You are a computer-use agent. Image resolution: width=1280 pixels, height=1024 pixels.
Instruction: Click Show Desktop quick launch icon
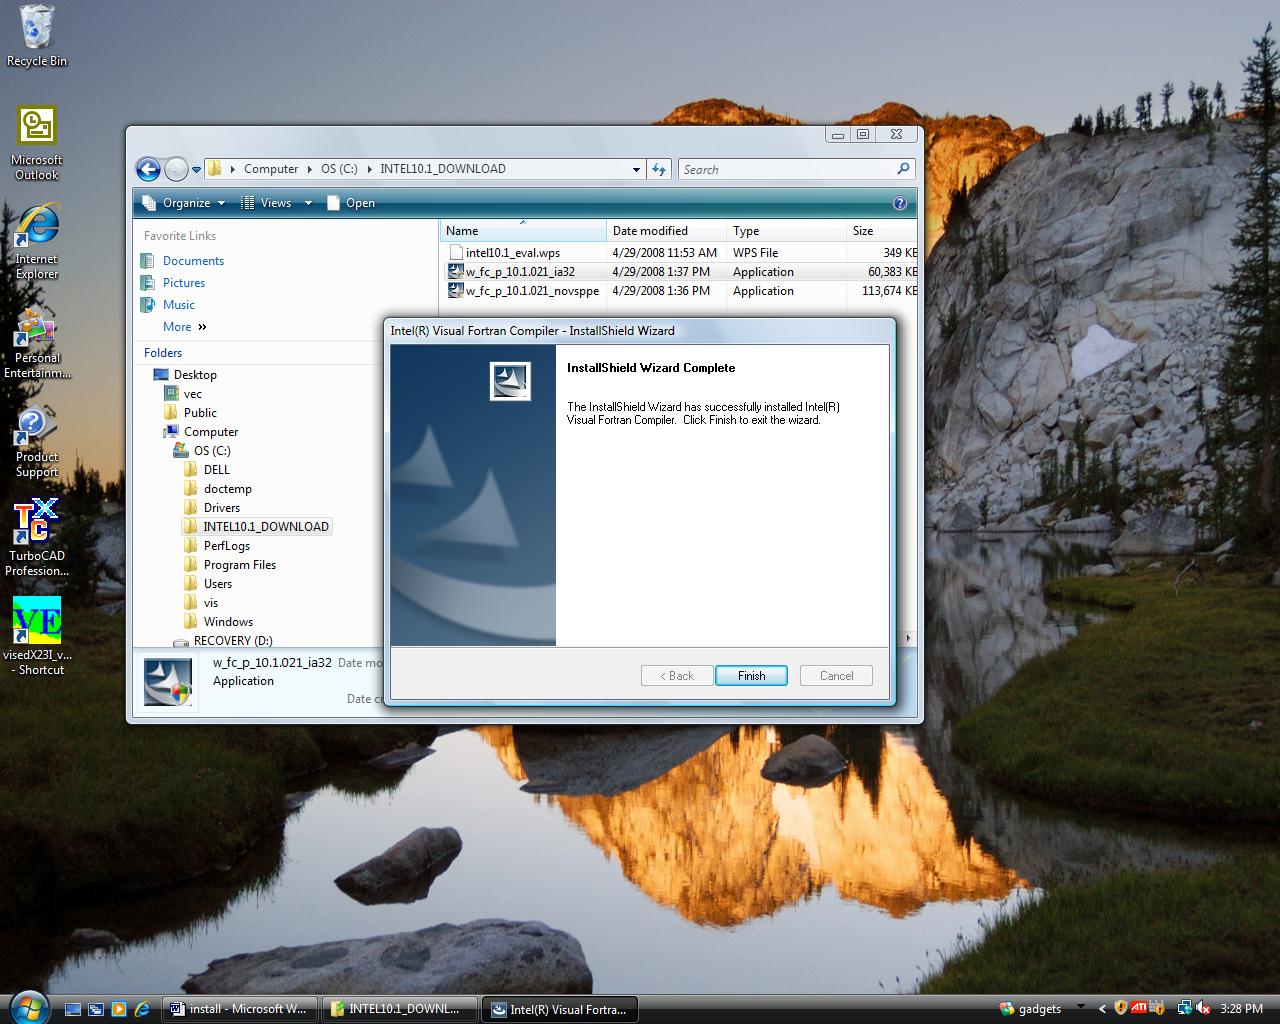coord(73,1009)
